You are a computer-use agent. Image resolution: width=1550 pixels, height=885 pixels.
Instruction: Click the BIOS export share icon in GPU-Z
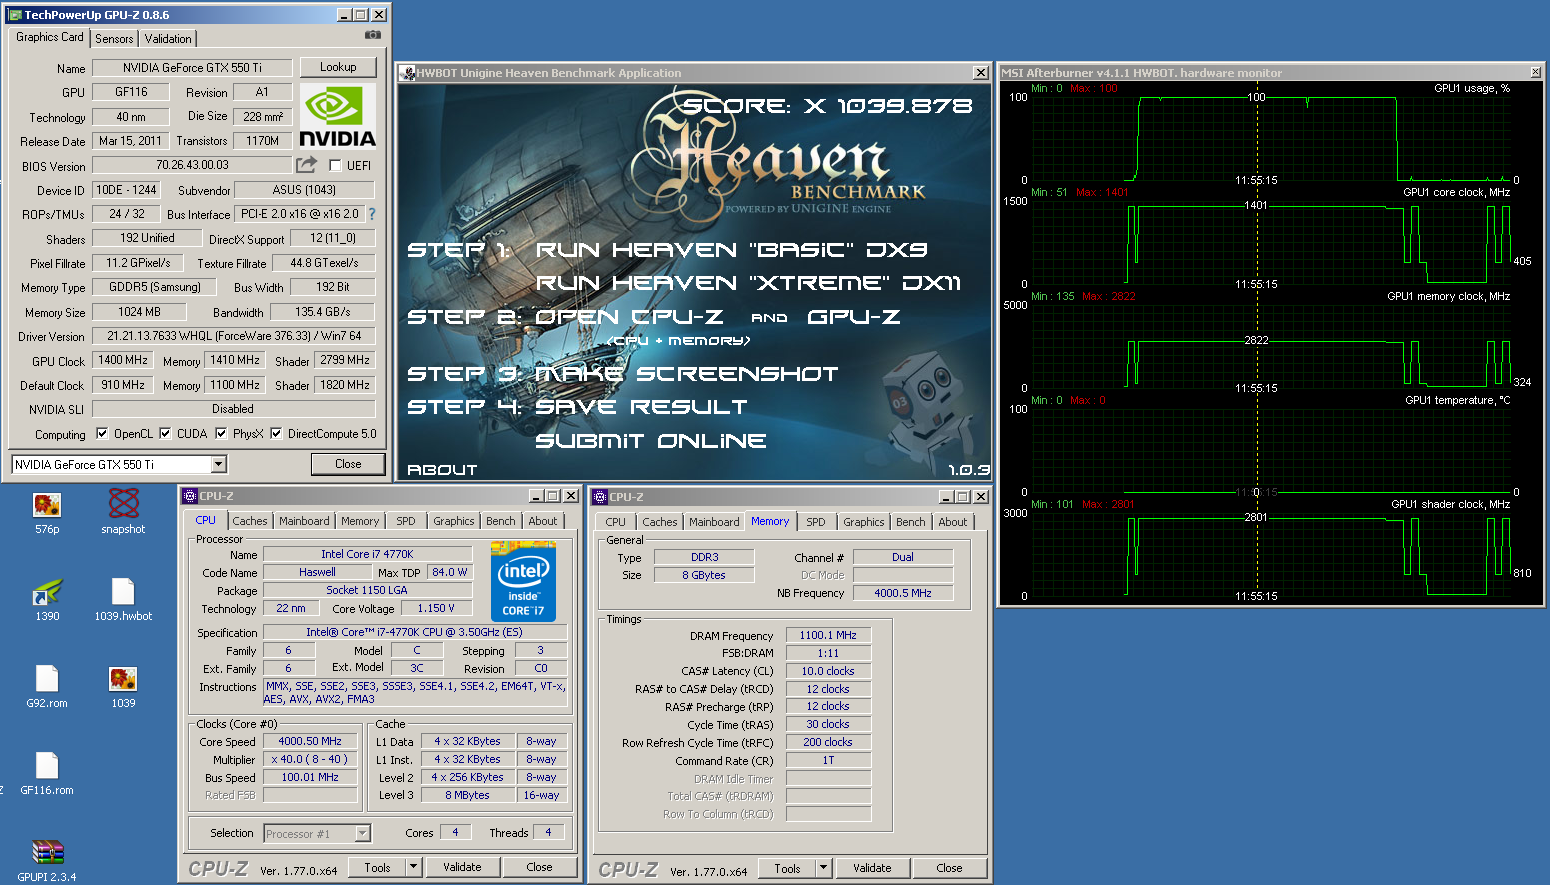click(306, 165)
